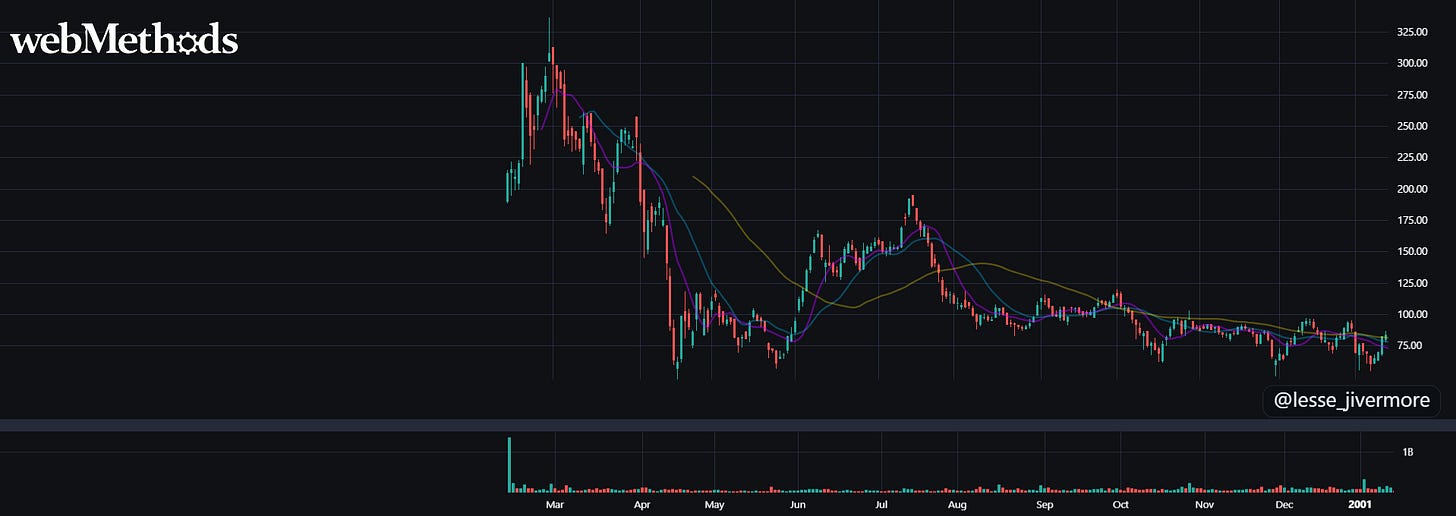Click the 250.00 price level label
The width and height of the screenshot is (1456, 516).
[x=1411, y=126]
